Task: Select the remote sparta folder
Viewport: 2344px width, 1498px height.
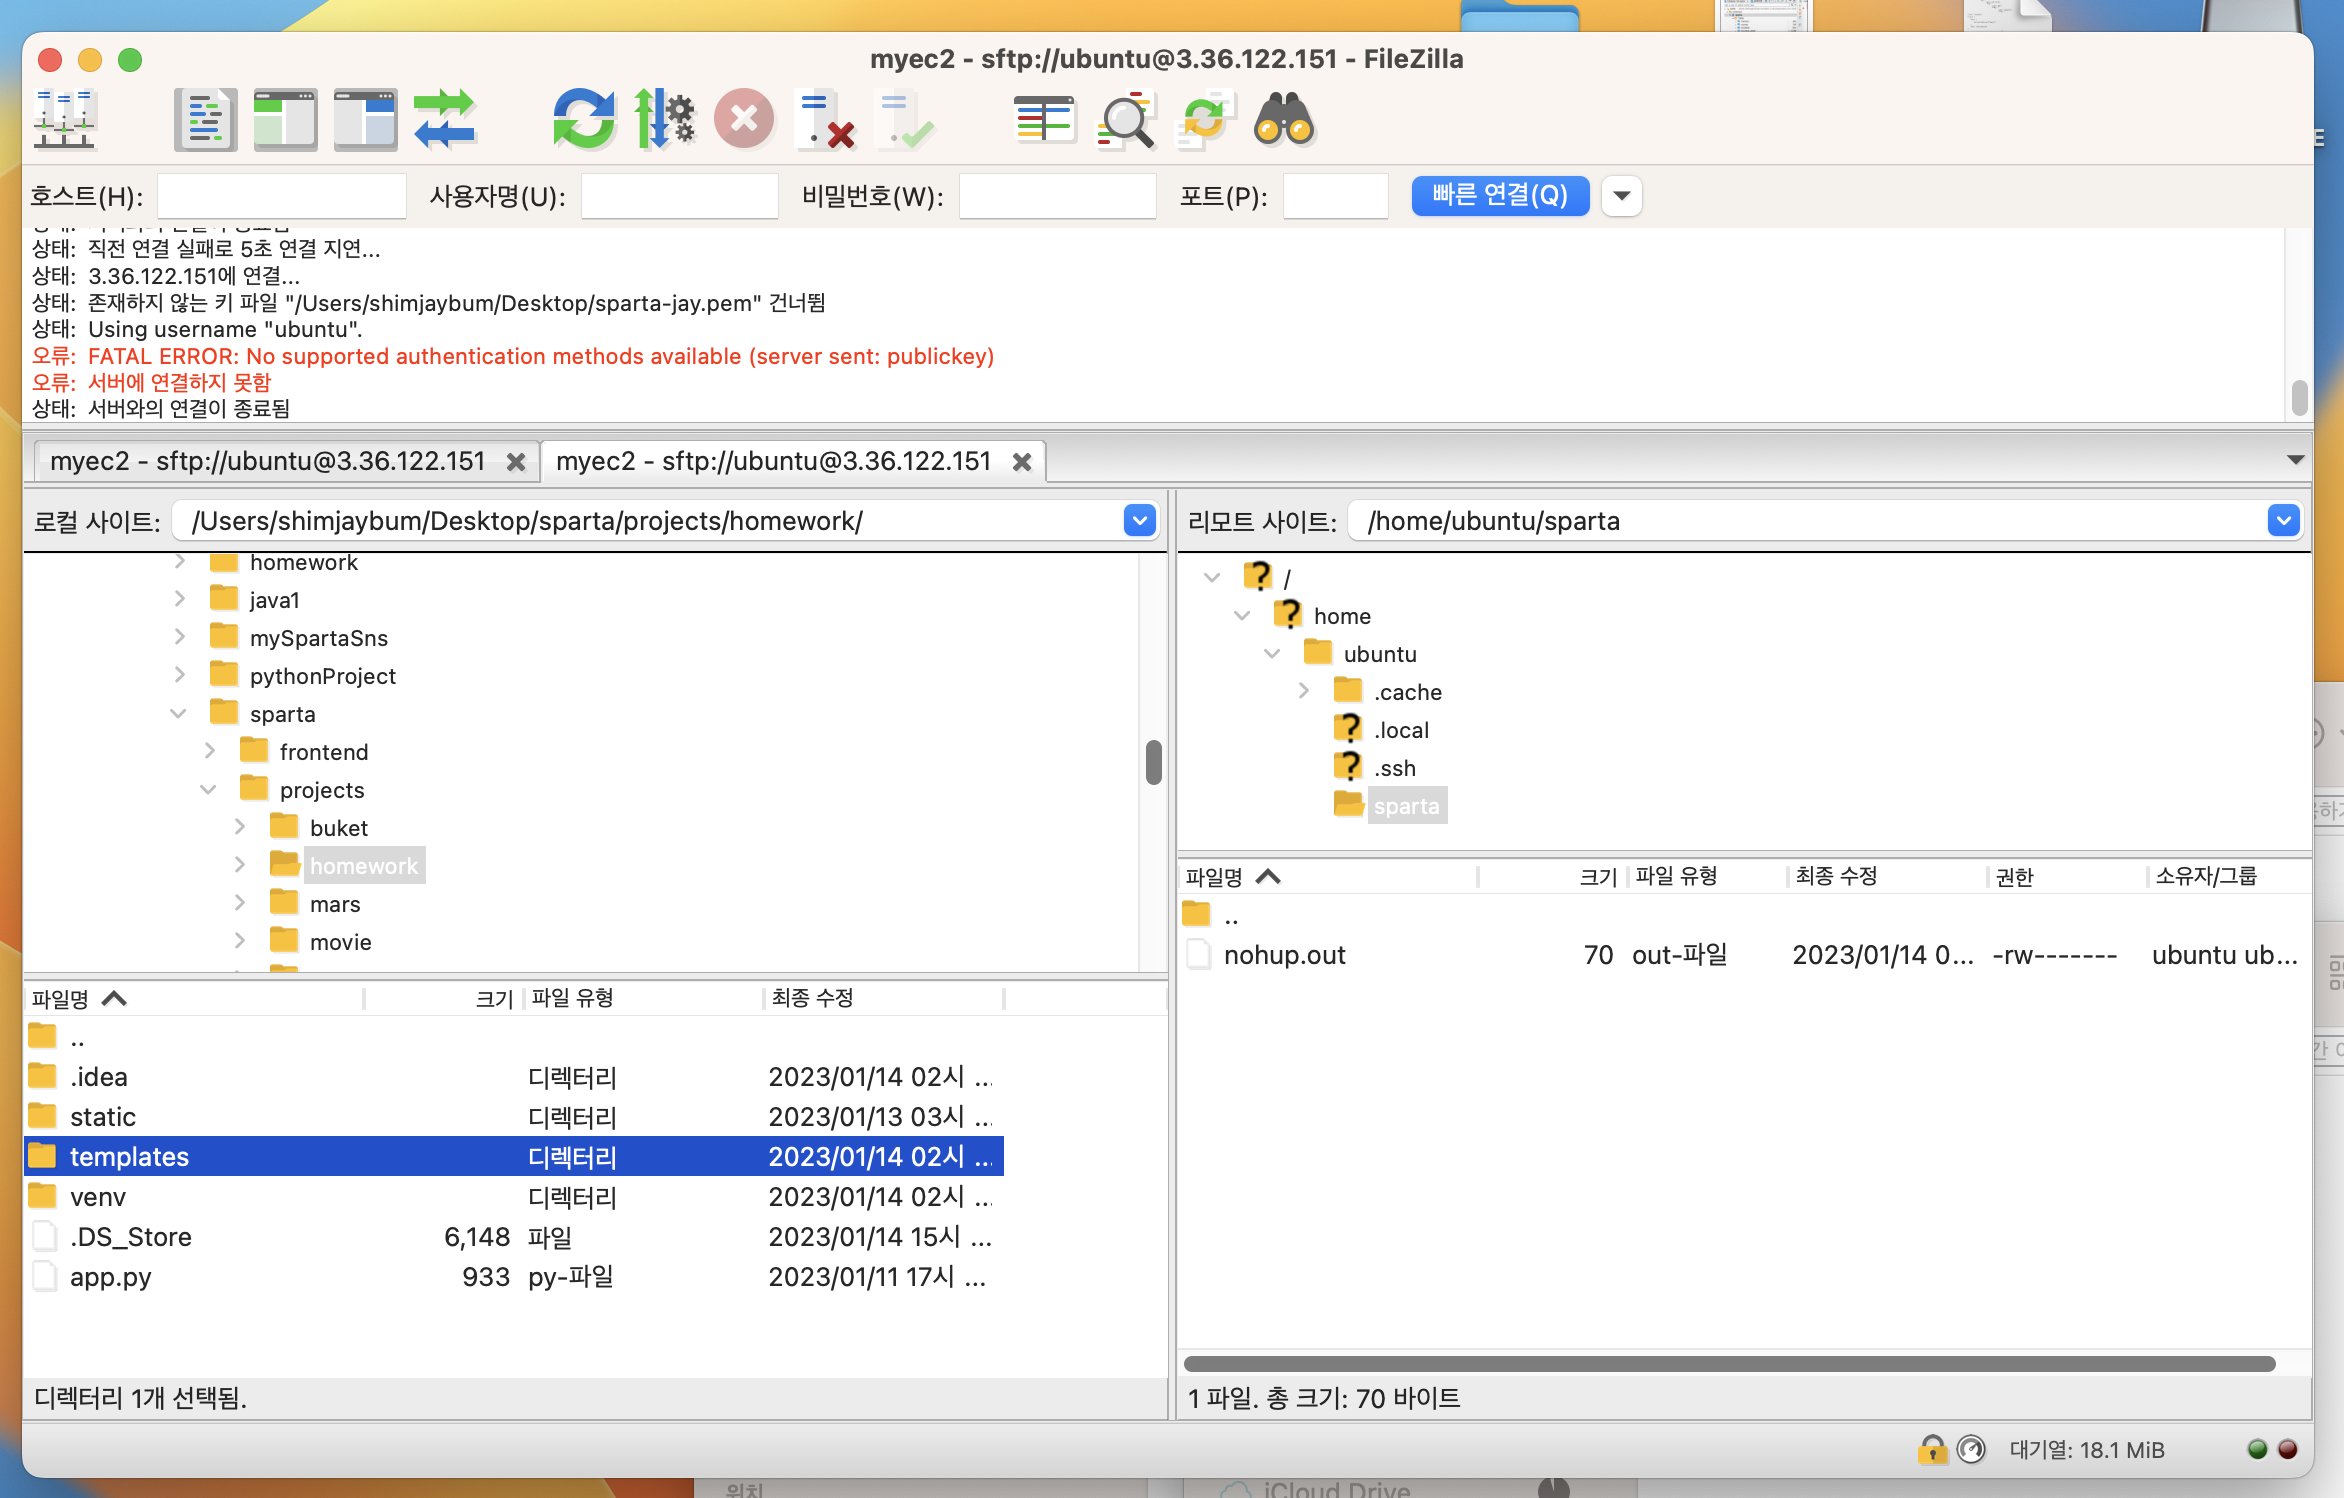Action: point(1406,806)
